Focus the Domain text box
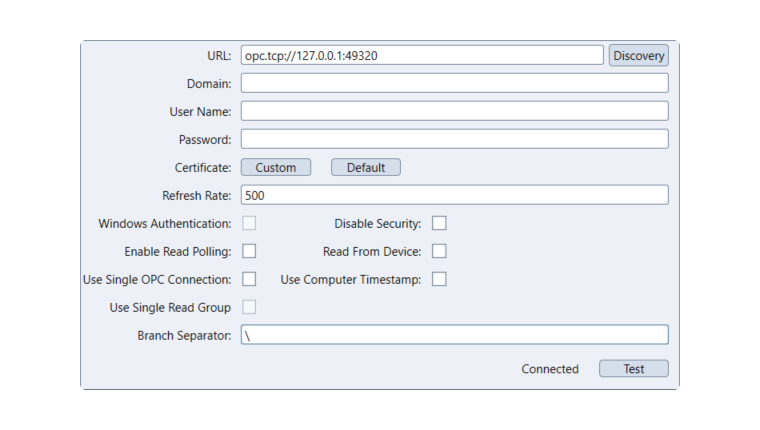Screen dimensions: 760x430 [x=454, y=83]
